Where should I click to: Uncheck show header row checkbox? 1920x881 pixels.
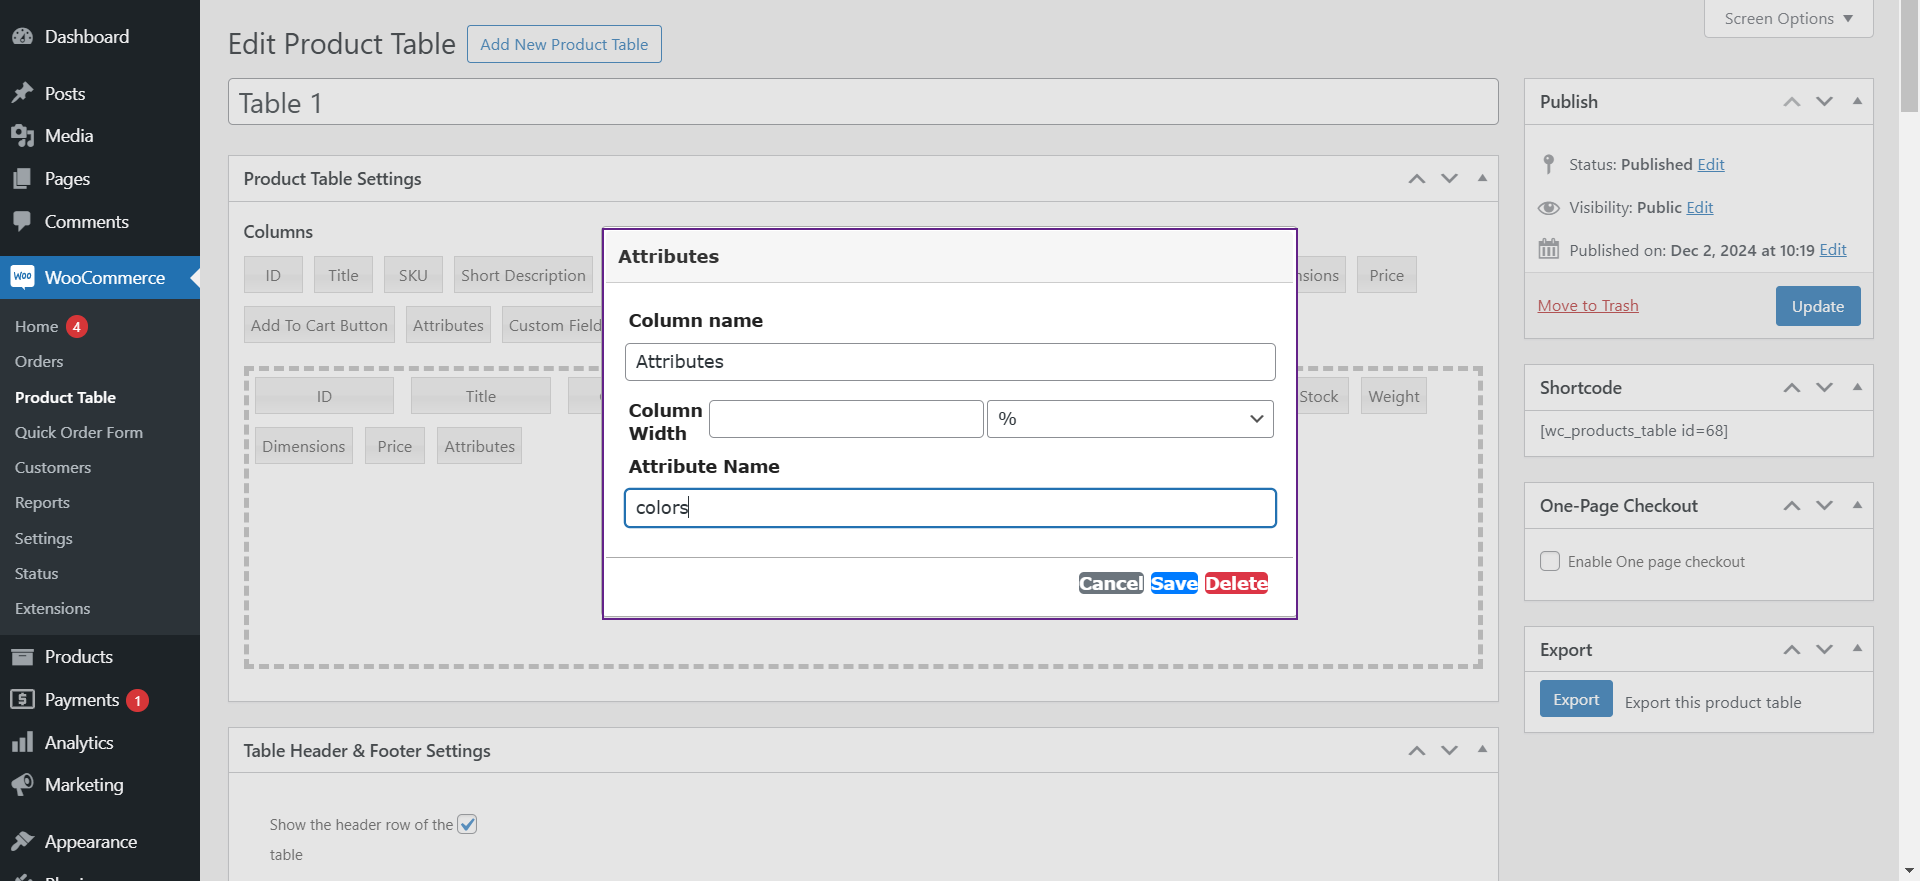tap(467, 824)
